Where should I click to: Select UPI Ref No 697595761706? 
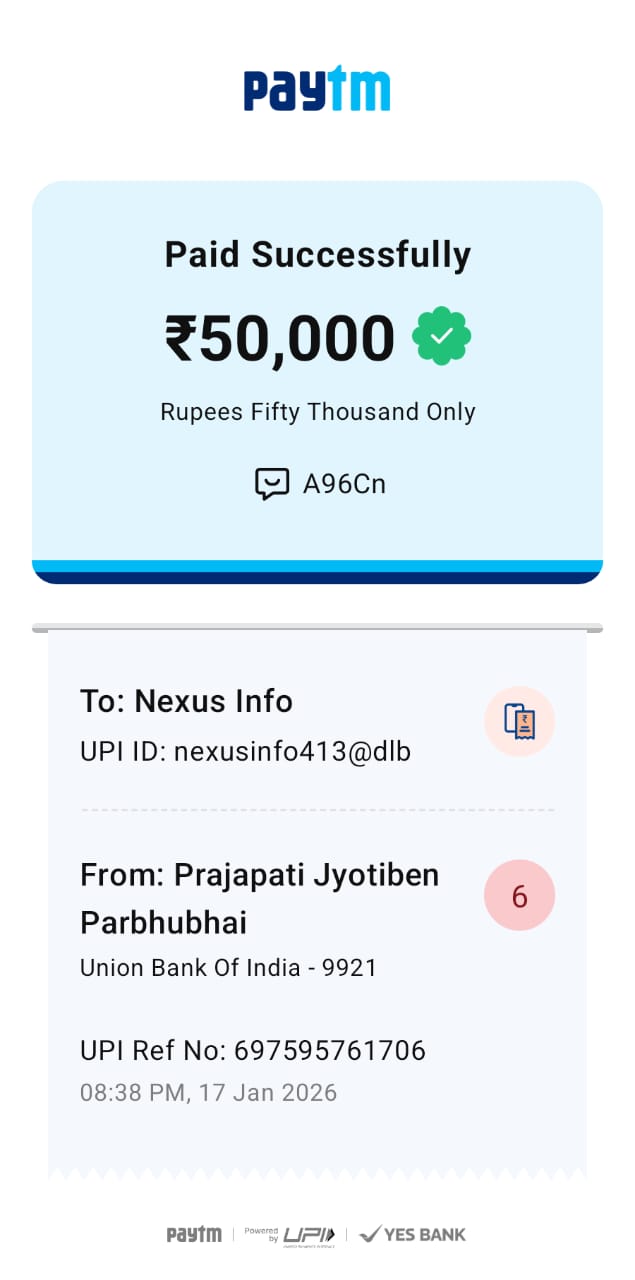coord(253,1050)
